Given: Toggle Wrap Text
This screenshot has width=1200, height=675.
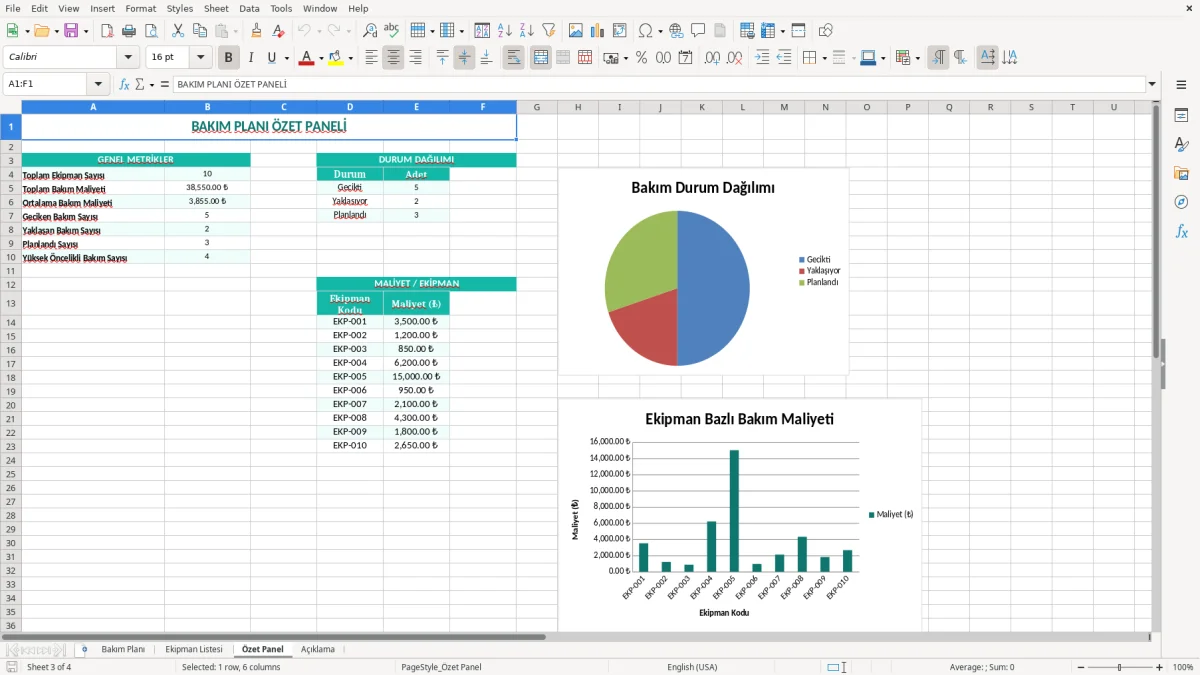Looking at the screenshot, I should coord(513,58).
